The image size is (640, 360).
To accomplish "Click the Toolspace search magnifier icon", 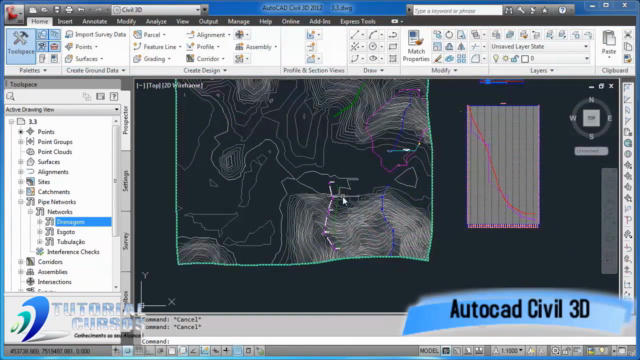I will coord(11,96).
